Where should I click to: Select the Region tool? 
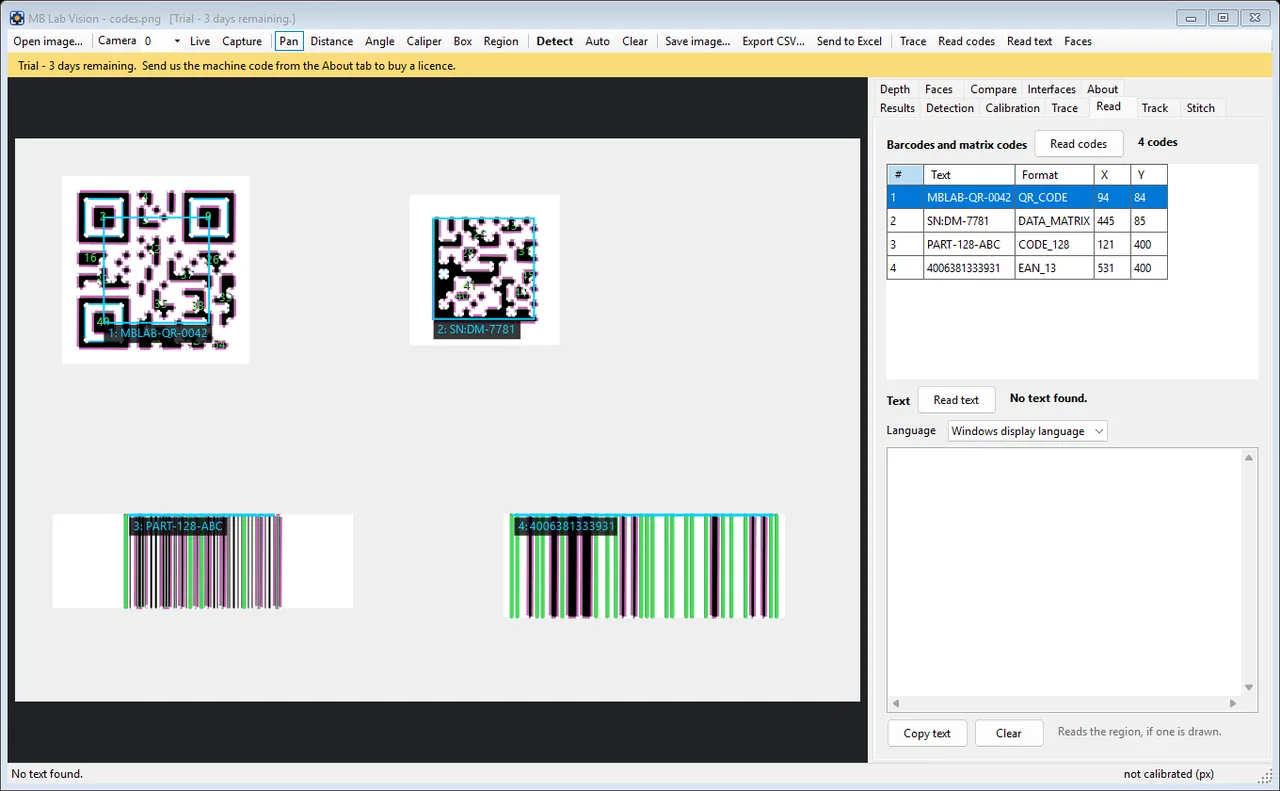pos(501,41)
